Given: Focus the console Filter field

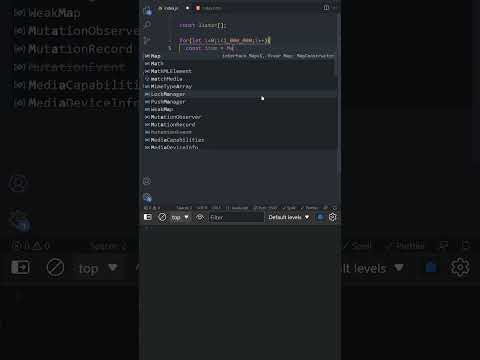Looking at the screenshot, I should tap(236, 218).
